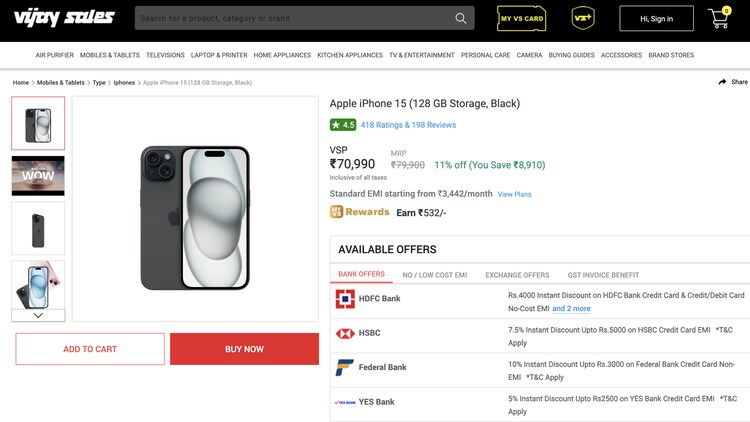Viewport: 750px width, 422px height.
Task: Open the 418 Ratings & 198 Reviews link
Action: pos(408,125)
